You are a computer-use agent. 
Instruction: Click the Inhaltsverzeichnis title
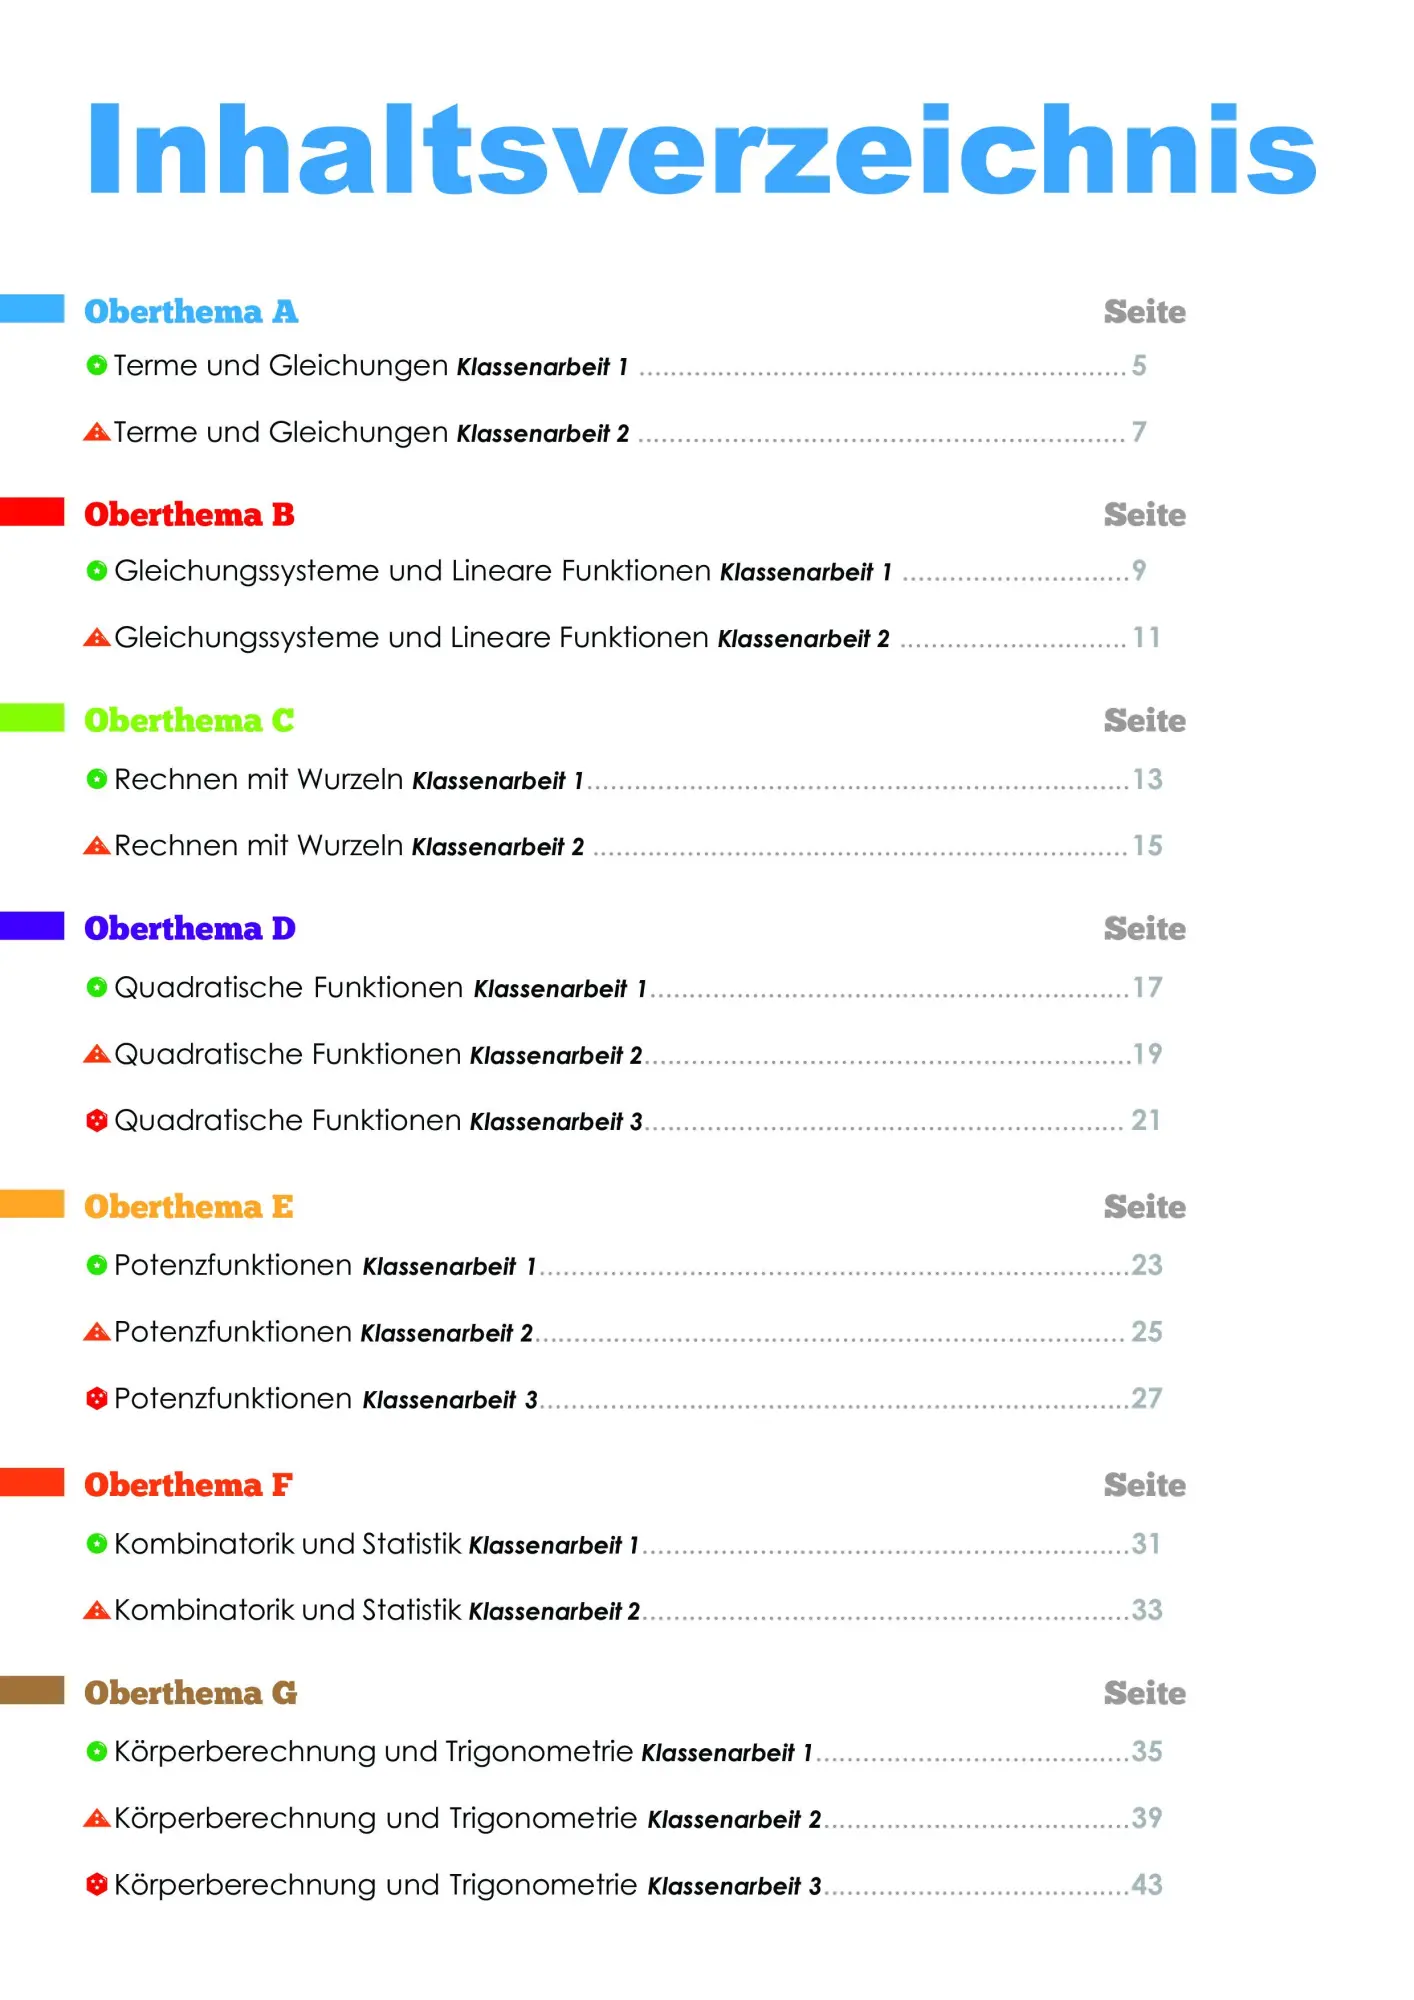pyautogui.click(x=702, y=150)
